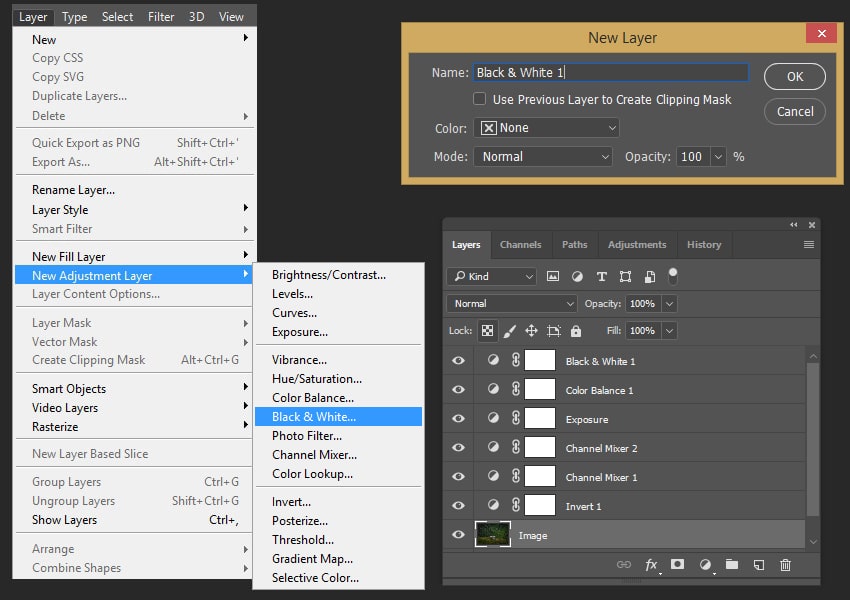The width and height of the screenshot is (850, 600).
Task: Switch to the Channels tab
Action: click(x=520, y=244)
